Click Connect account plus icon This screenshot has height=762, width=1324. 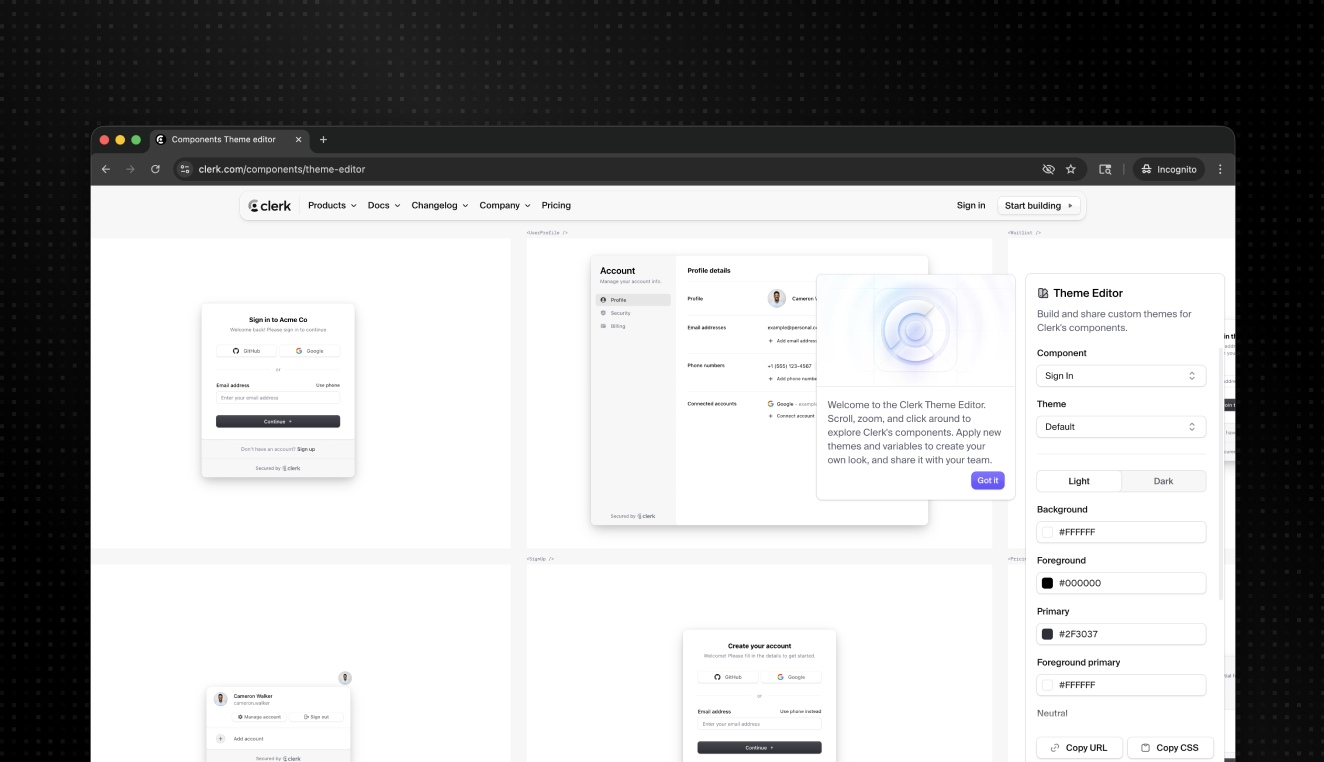click(x=770, y=416)
